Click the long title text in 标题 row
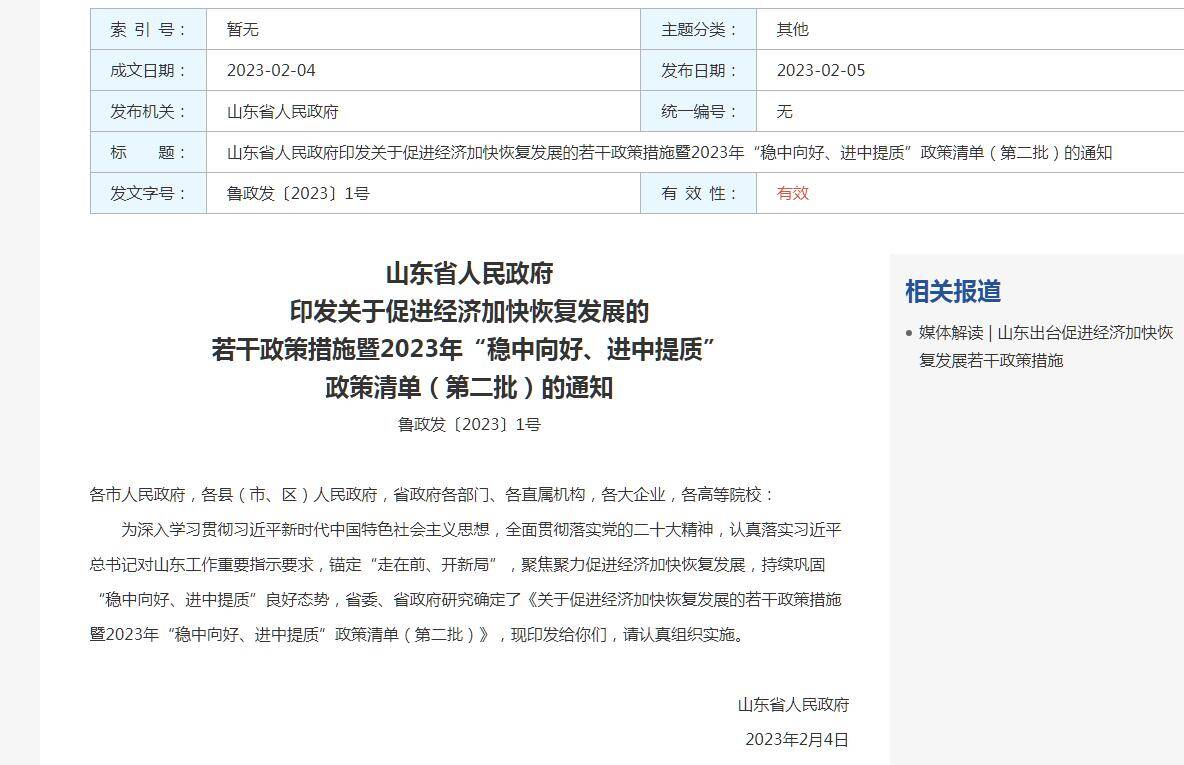 [x=669, y=153]
